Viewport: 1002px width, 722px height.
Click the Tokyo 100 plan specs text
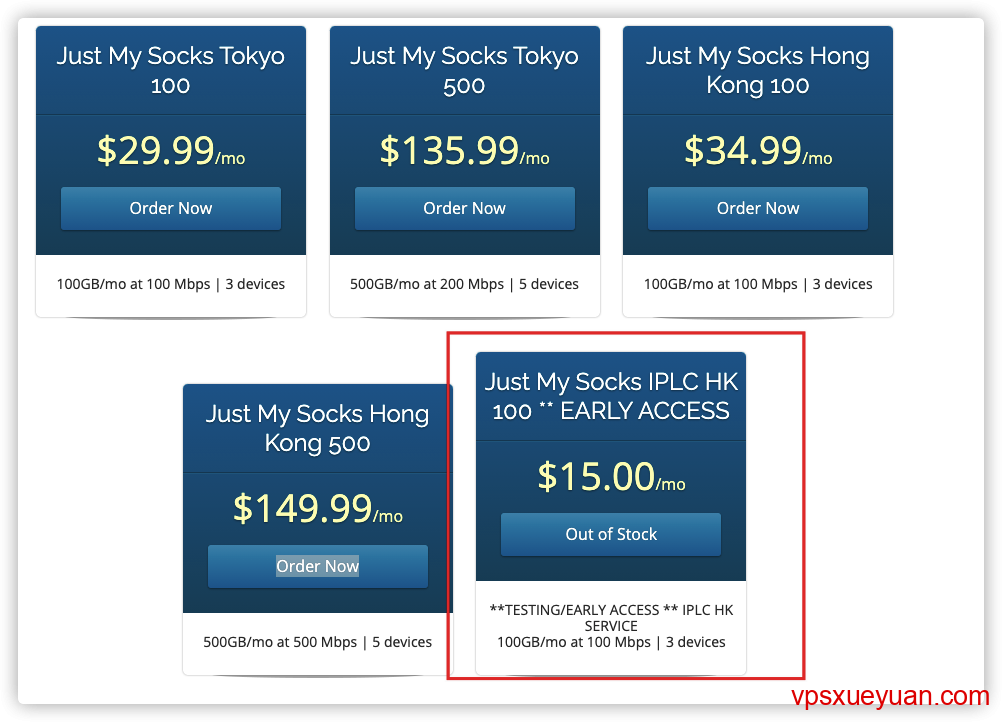click(171, 284)
